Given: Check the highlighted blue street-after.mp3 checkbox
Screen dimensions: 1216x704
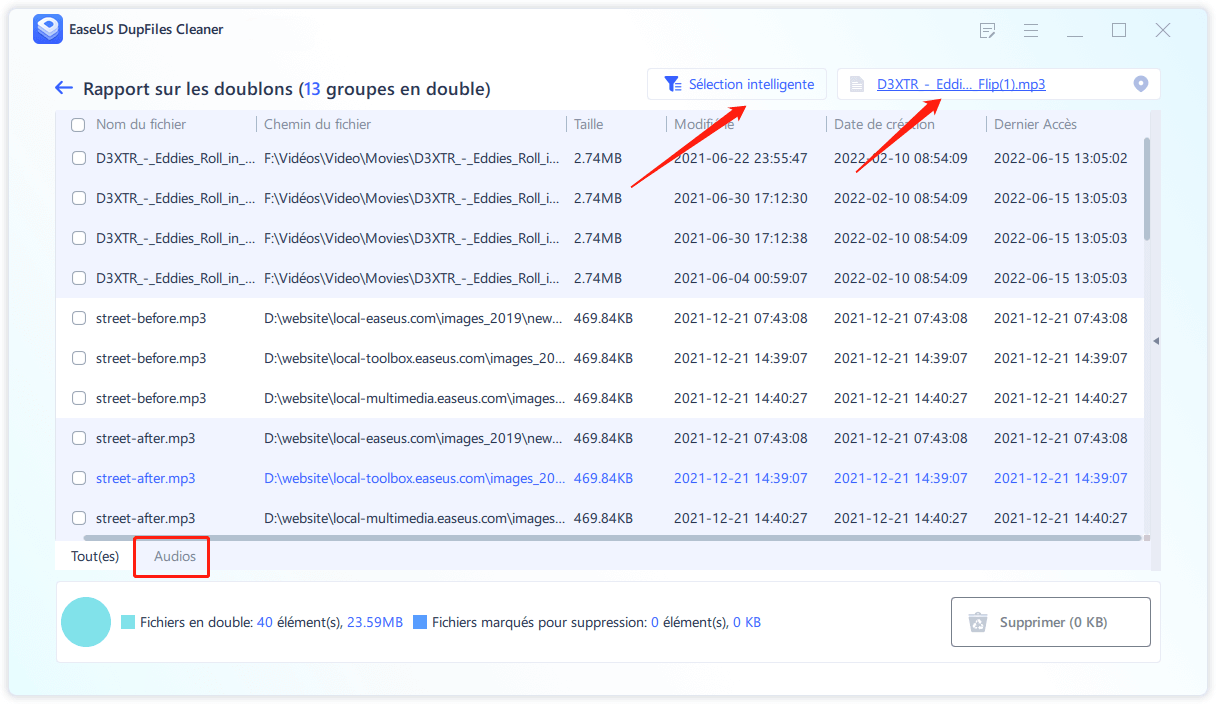Looking at the screenshot, I should point(78,478).
